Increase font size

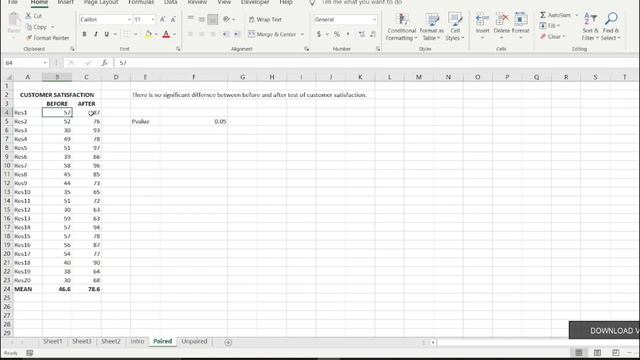coord(162,19)
